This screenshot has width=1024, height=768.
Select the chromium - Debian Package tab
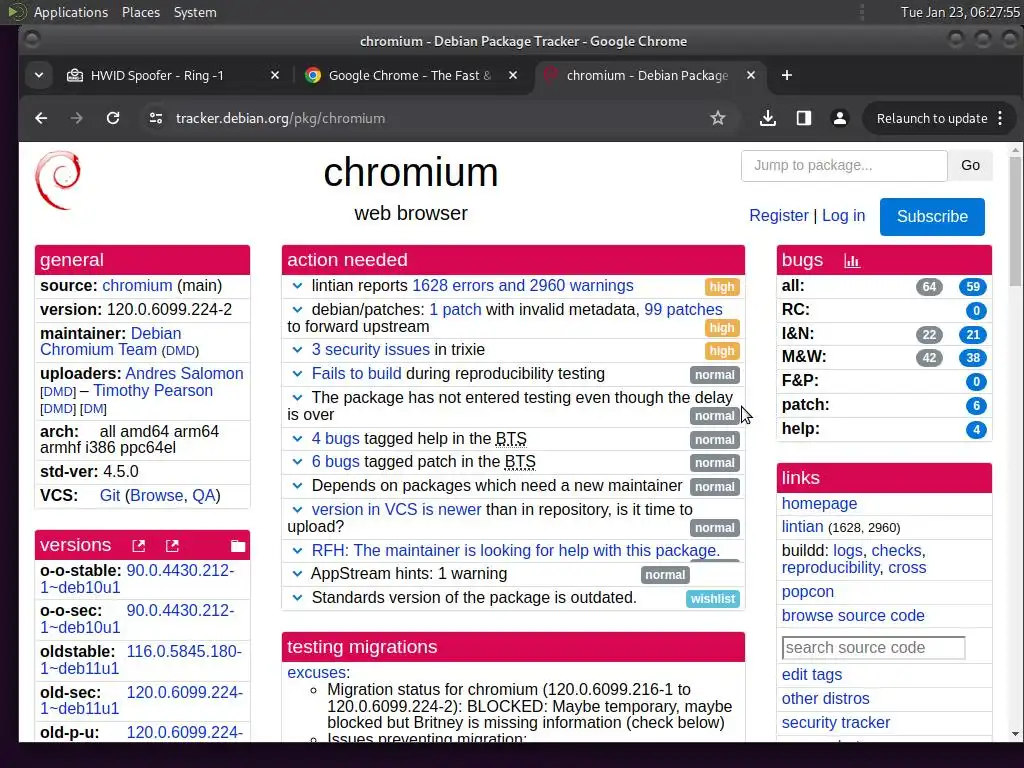tap(647, 76)
